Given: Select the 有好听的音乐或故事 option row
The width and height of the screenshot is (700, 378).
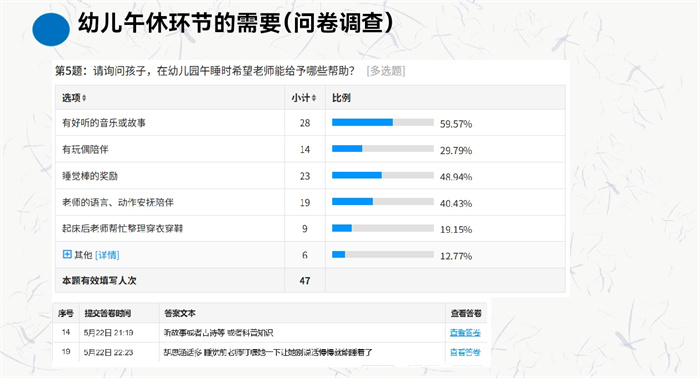Looking at the screenshot, I should pyautogui.click(x=310, y=123).
